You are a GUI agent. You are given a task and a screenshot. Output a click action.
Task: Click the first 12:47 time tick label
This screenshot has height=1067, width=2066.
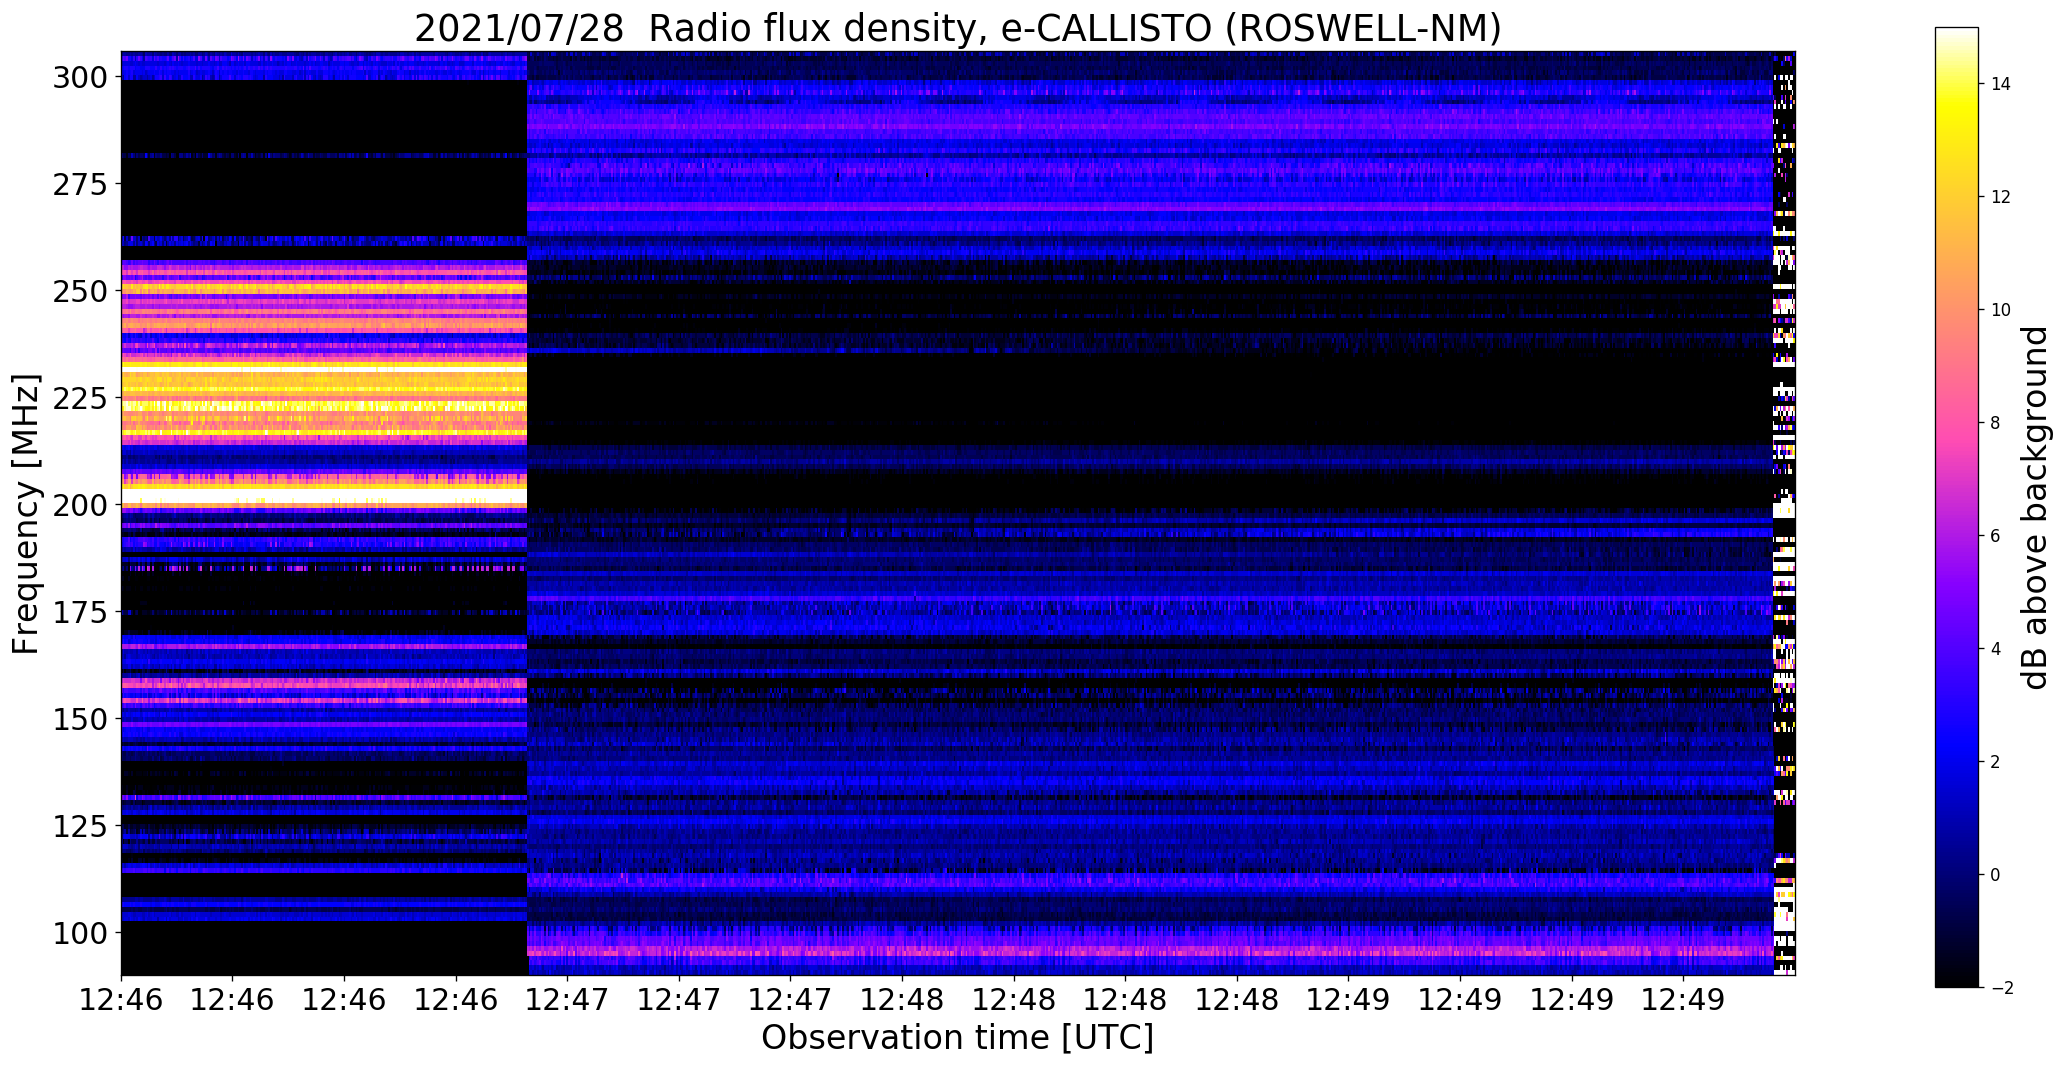tap(567, 1000)
